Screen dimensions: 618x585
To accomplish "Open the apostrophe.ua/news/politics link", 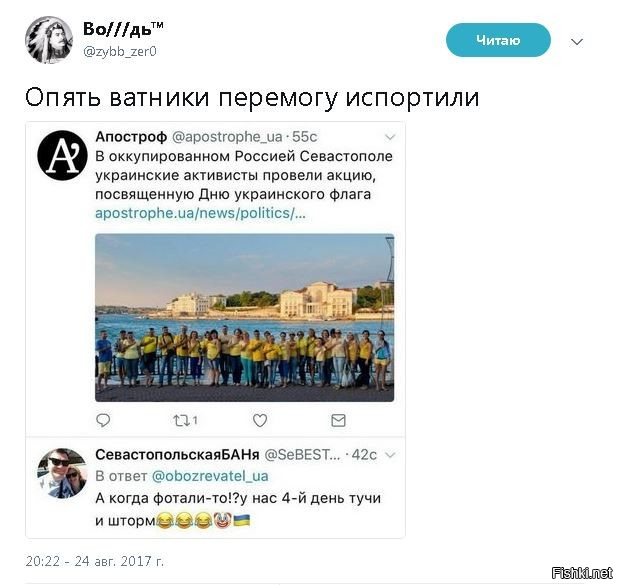I will (x=200, y=213).
